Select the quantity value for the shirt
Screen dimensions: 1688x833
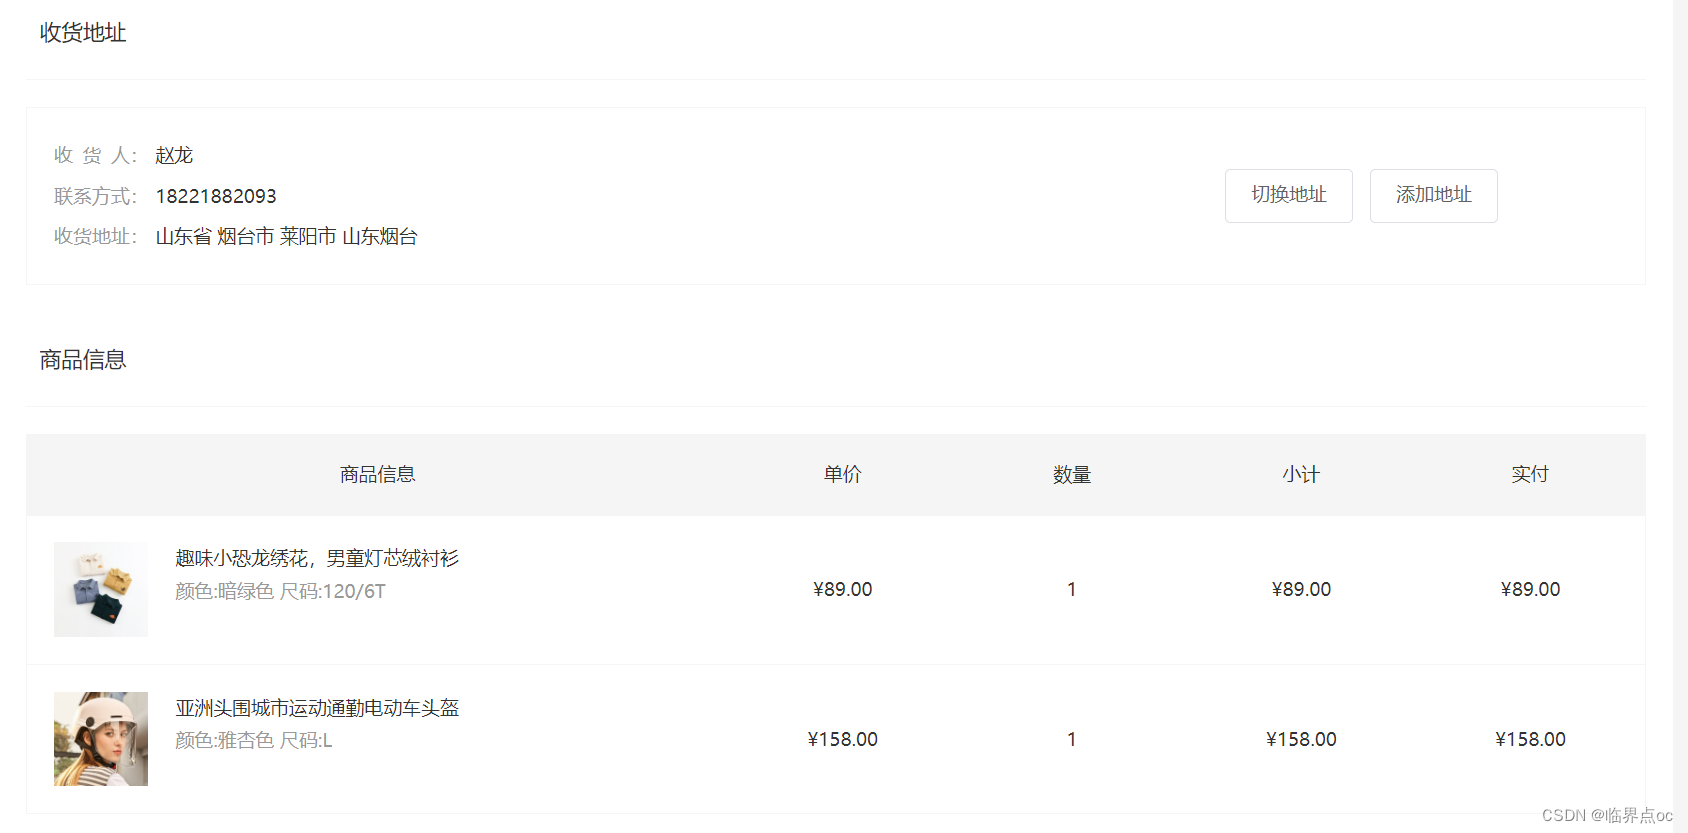click(1071, 589)
